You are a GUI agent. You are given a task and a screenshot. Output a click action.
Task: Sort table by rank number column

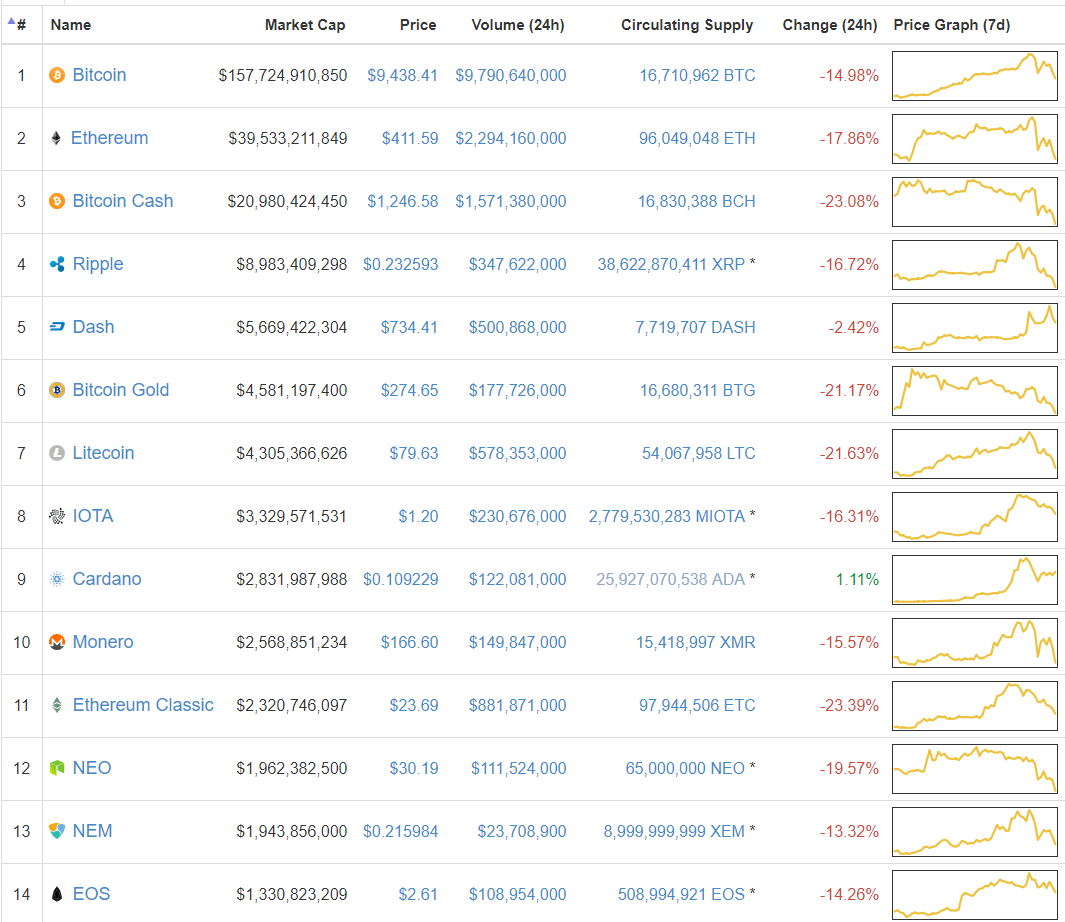click(x=20, y=25)
